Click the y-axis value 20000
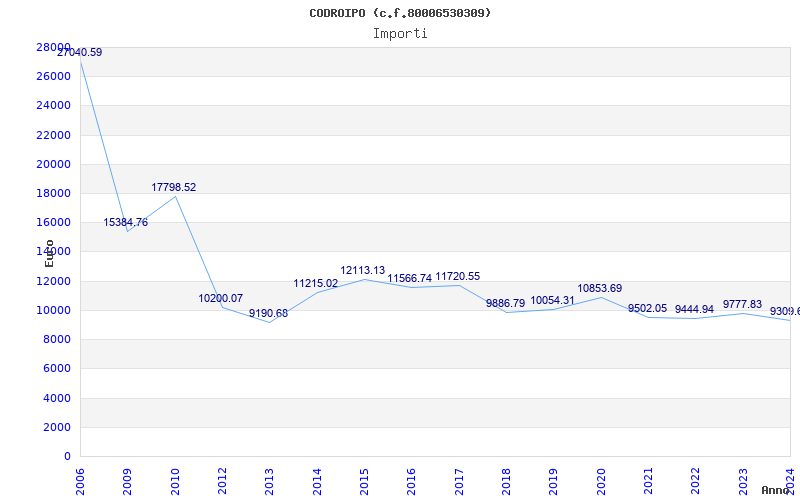Image resolution: width=800 pixels, height=500 pixels. [x=54, y=164]
